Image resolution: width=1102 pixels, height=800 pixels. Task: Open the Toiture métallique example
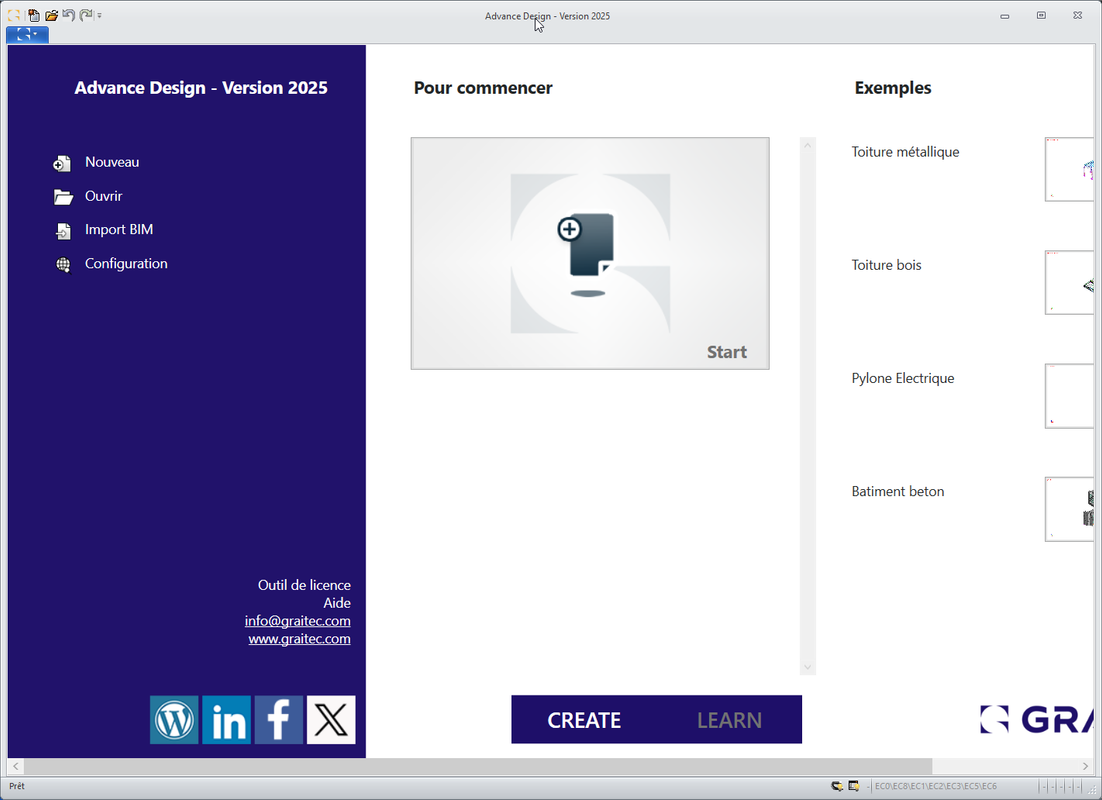click(905, 152)
